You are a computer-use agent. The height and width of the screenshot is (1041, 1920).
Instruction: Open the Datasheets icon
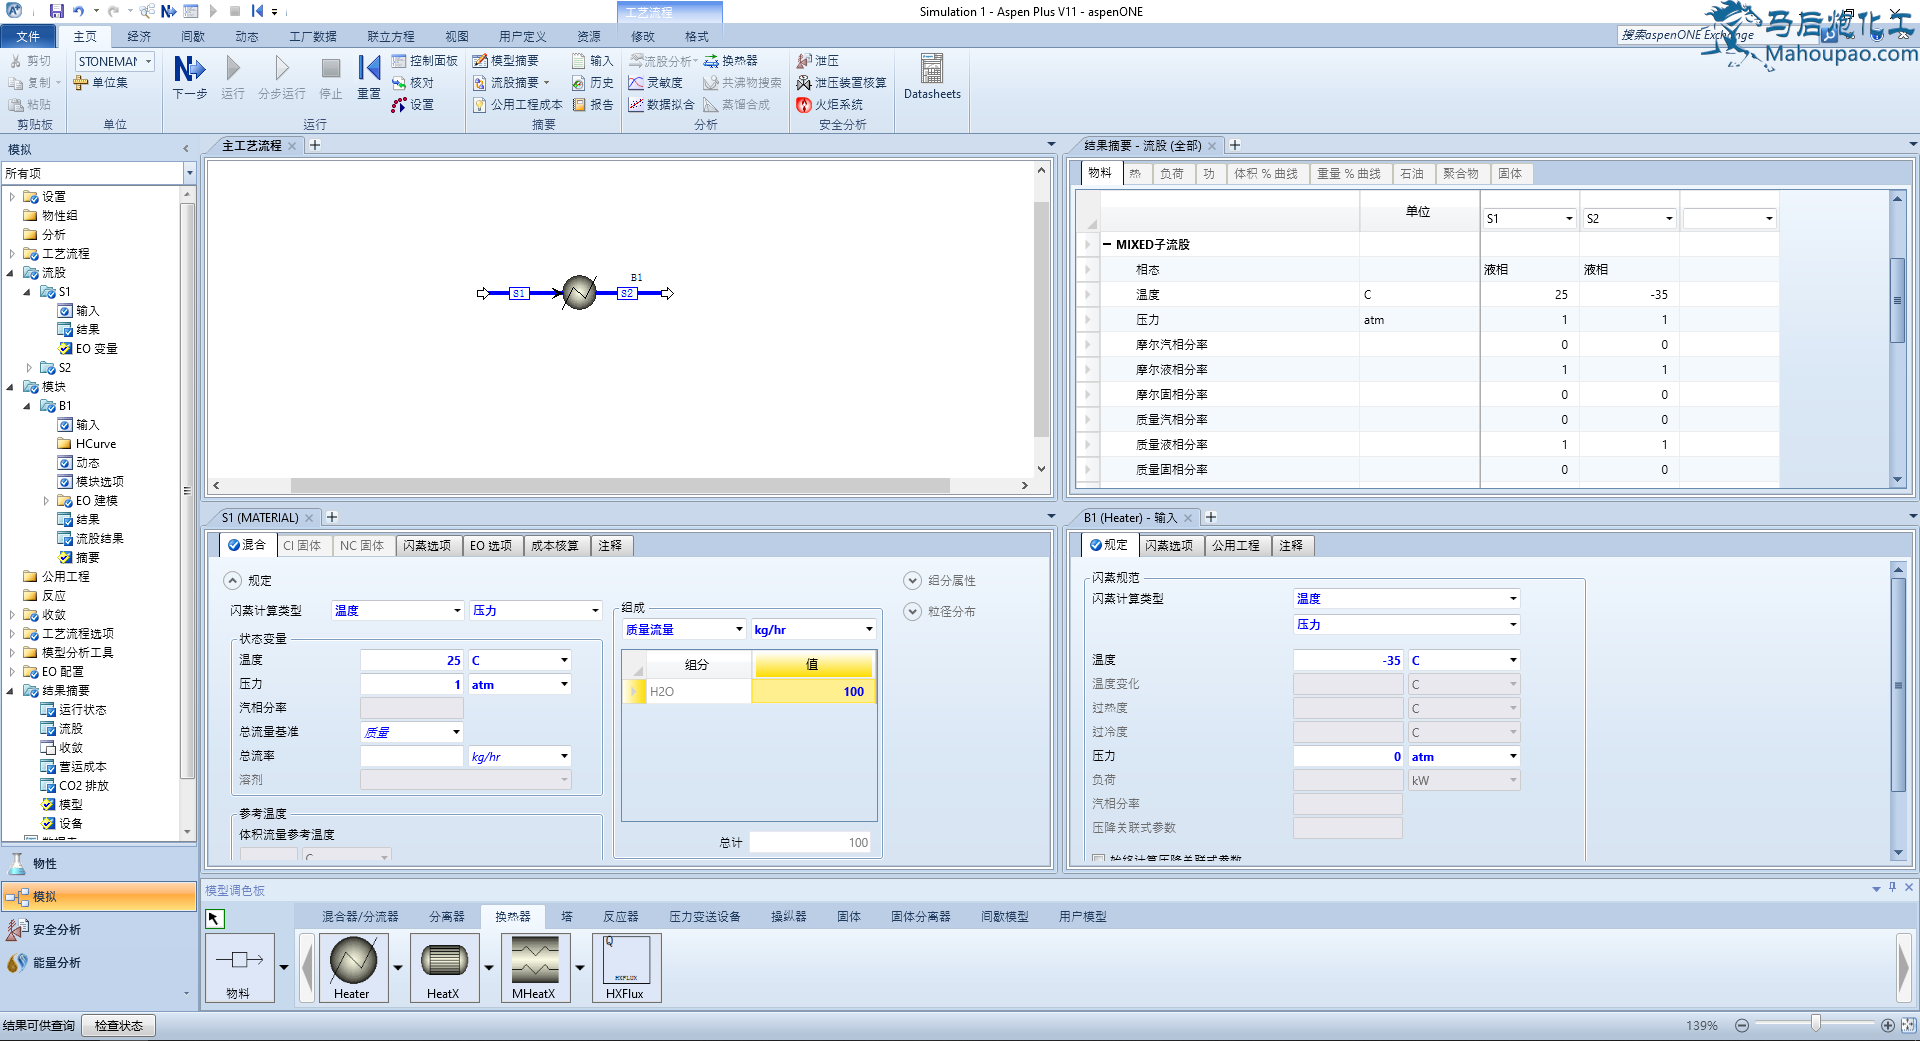click(x=932, y=77)
